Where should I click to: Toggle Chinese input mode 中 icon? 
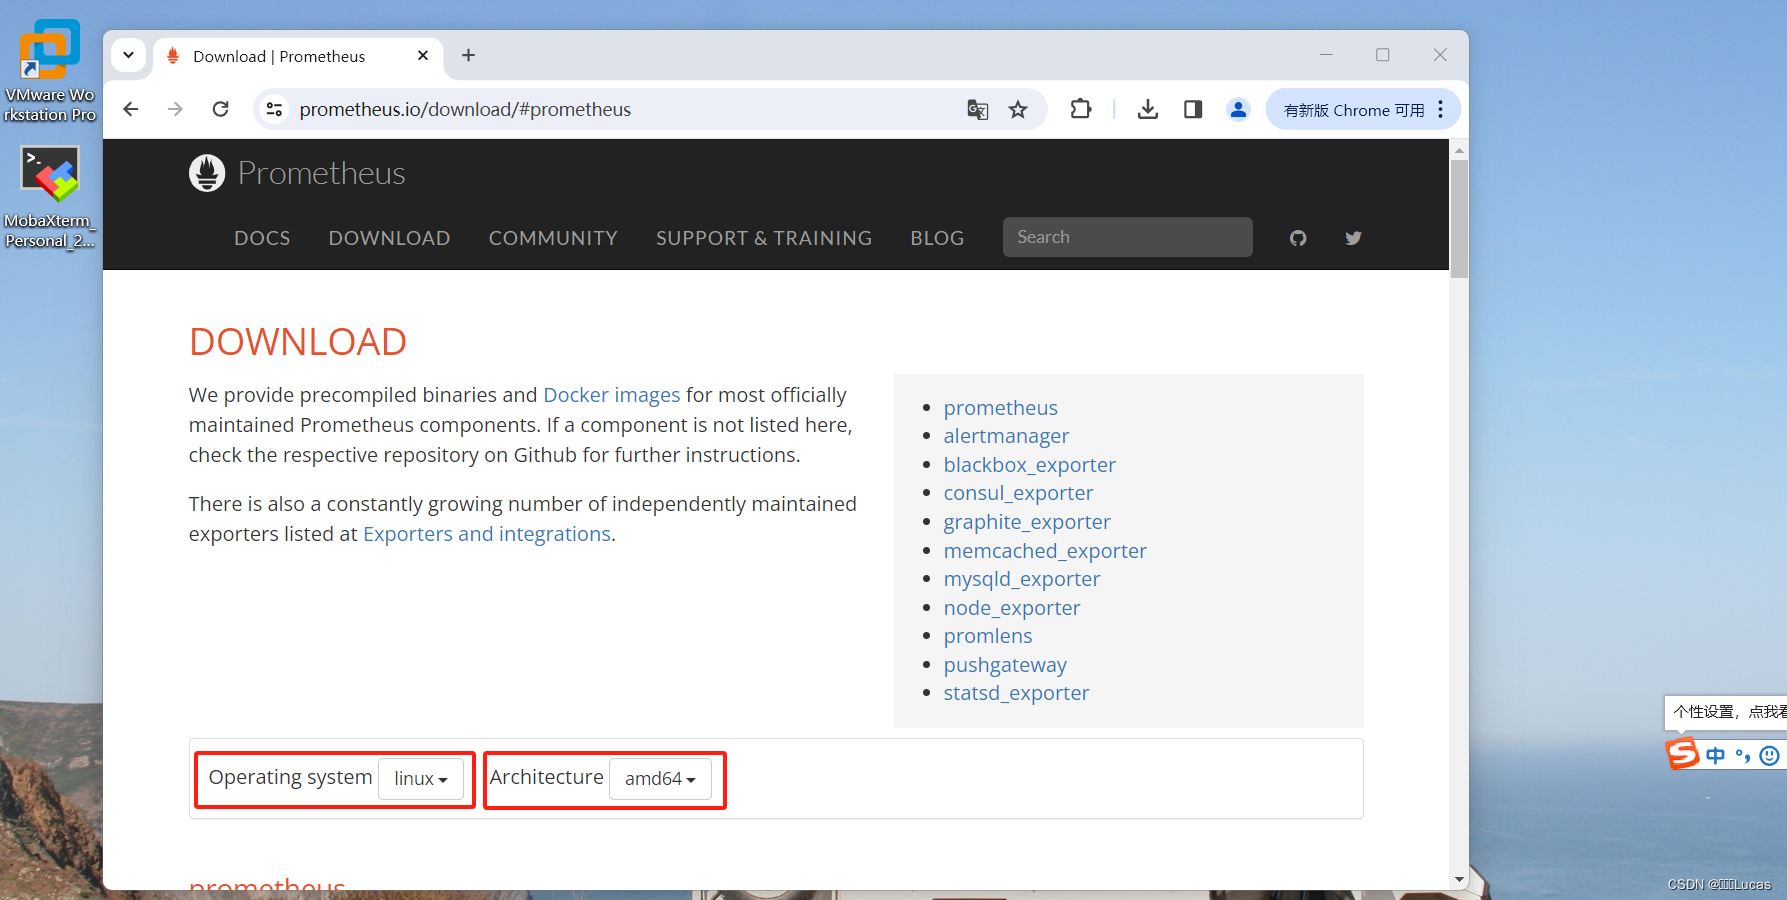point(1716,756)
